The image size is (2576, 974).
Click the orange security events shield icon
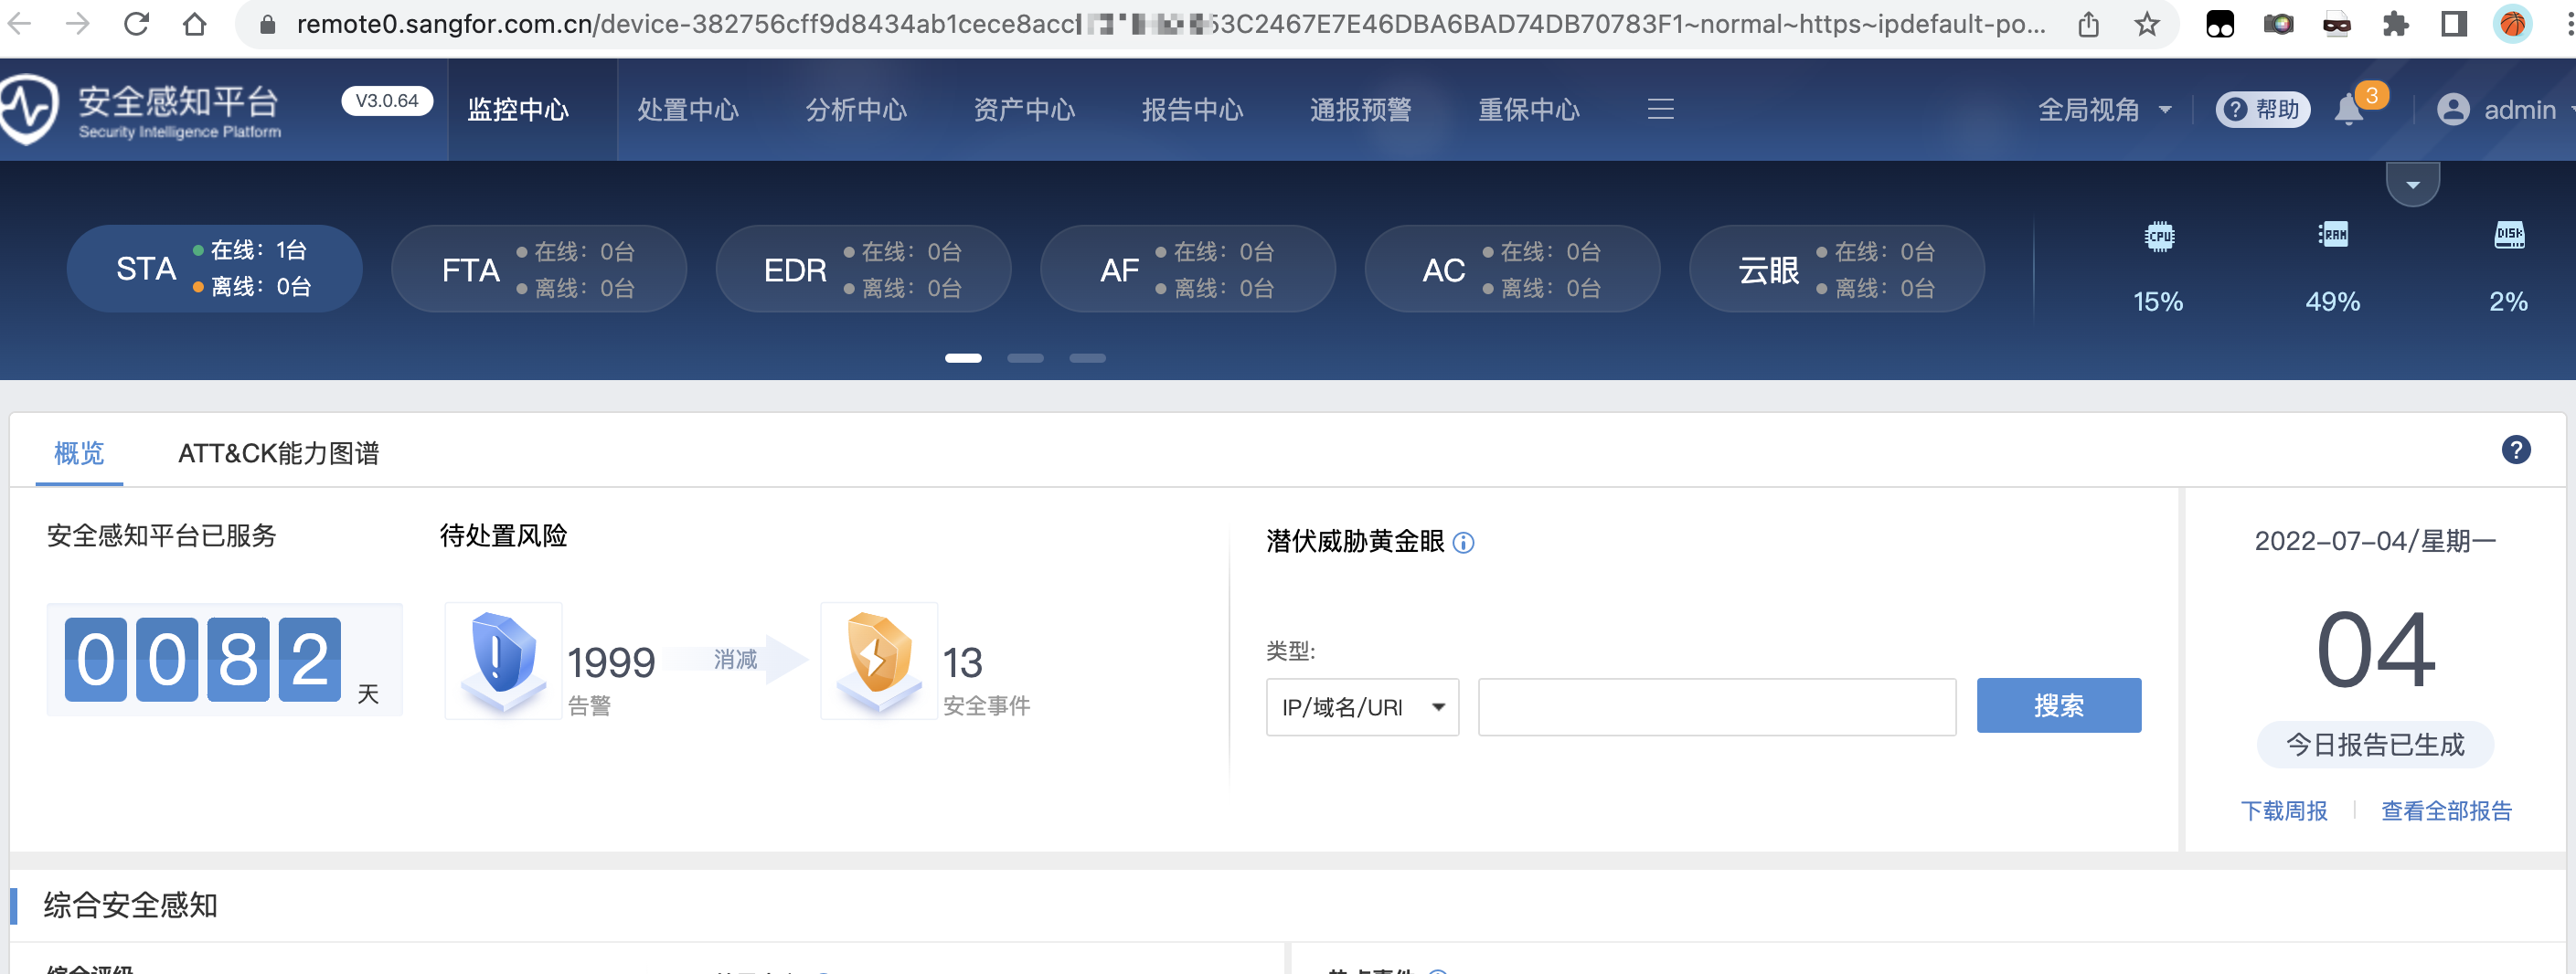pos(878,659)
